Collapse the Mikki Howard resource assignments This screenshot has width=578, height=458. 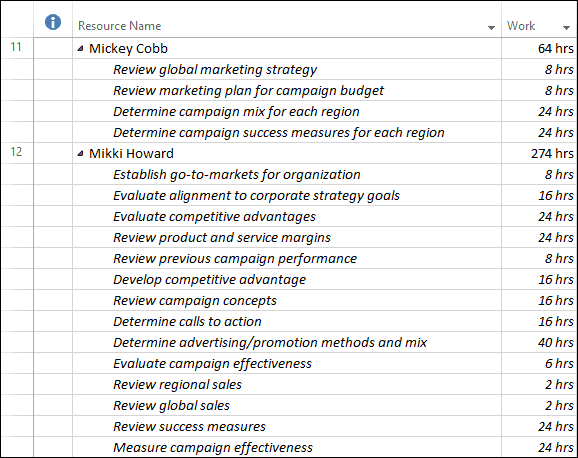[x=80, y=153]
